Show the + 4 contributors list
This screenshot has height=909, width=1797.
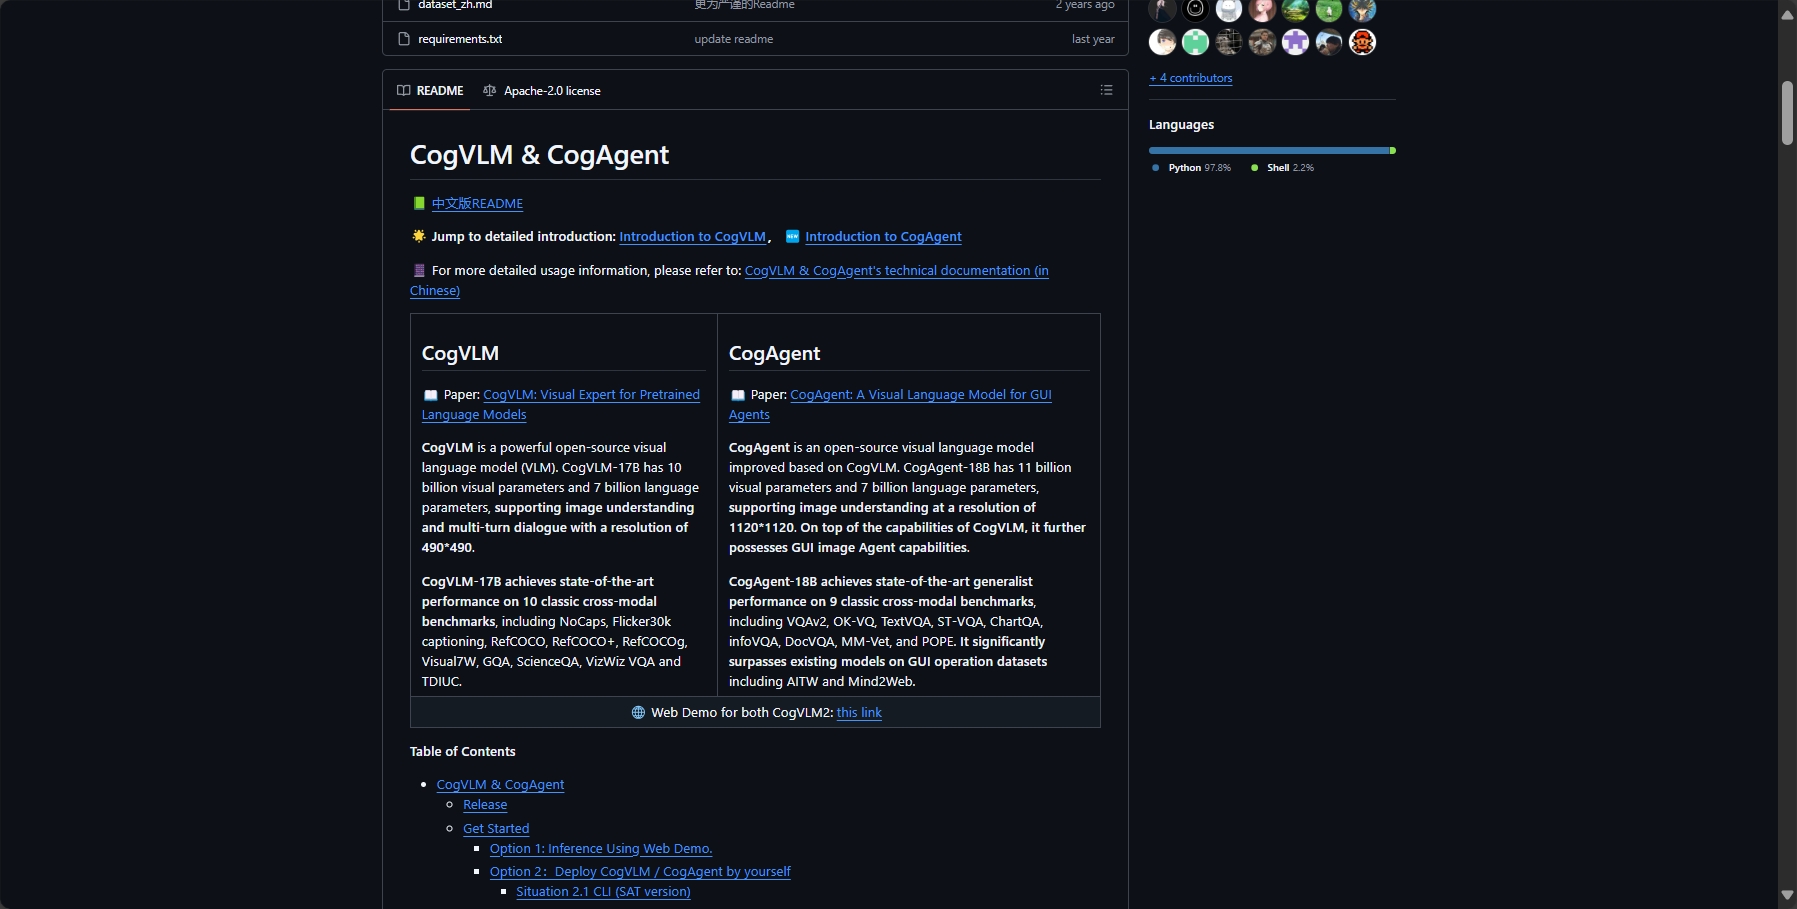[1190, 78]
